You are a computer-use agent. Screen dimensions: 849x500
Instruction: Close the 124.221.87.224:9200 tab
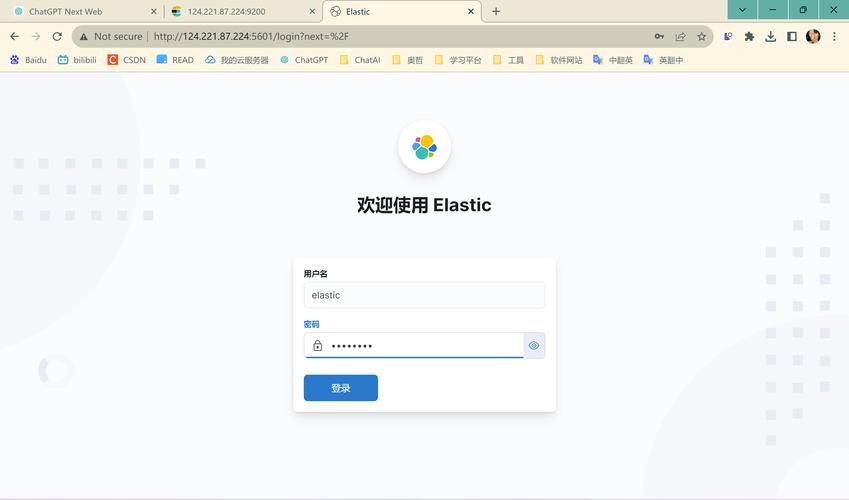[312, 11]
